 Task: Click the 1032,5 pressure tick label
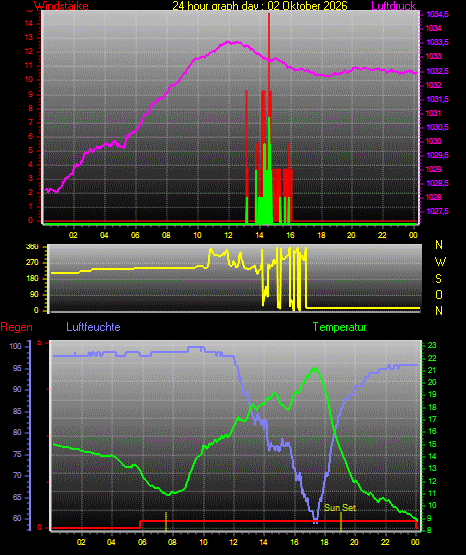tap(437, 71)
